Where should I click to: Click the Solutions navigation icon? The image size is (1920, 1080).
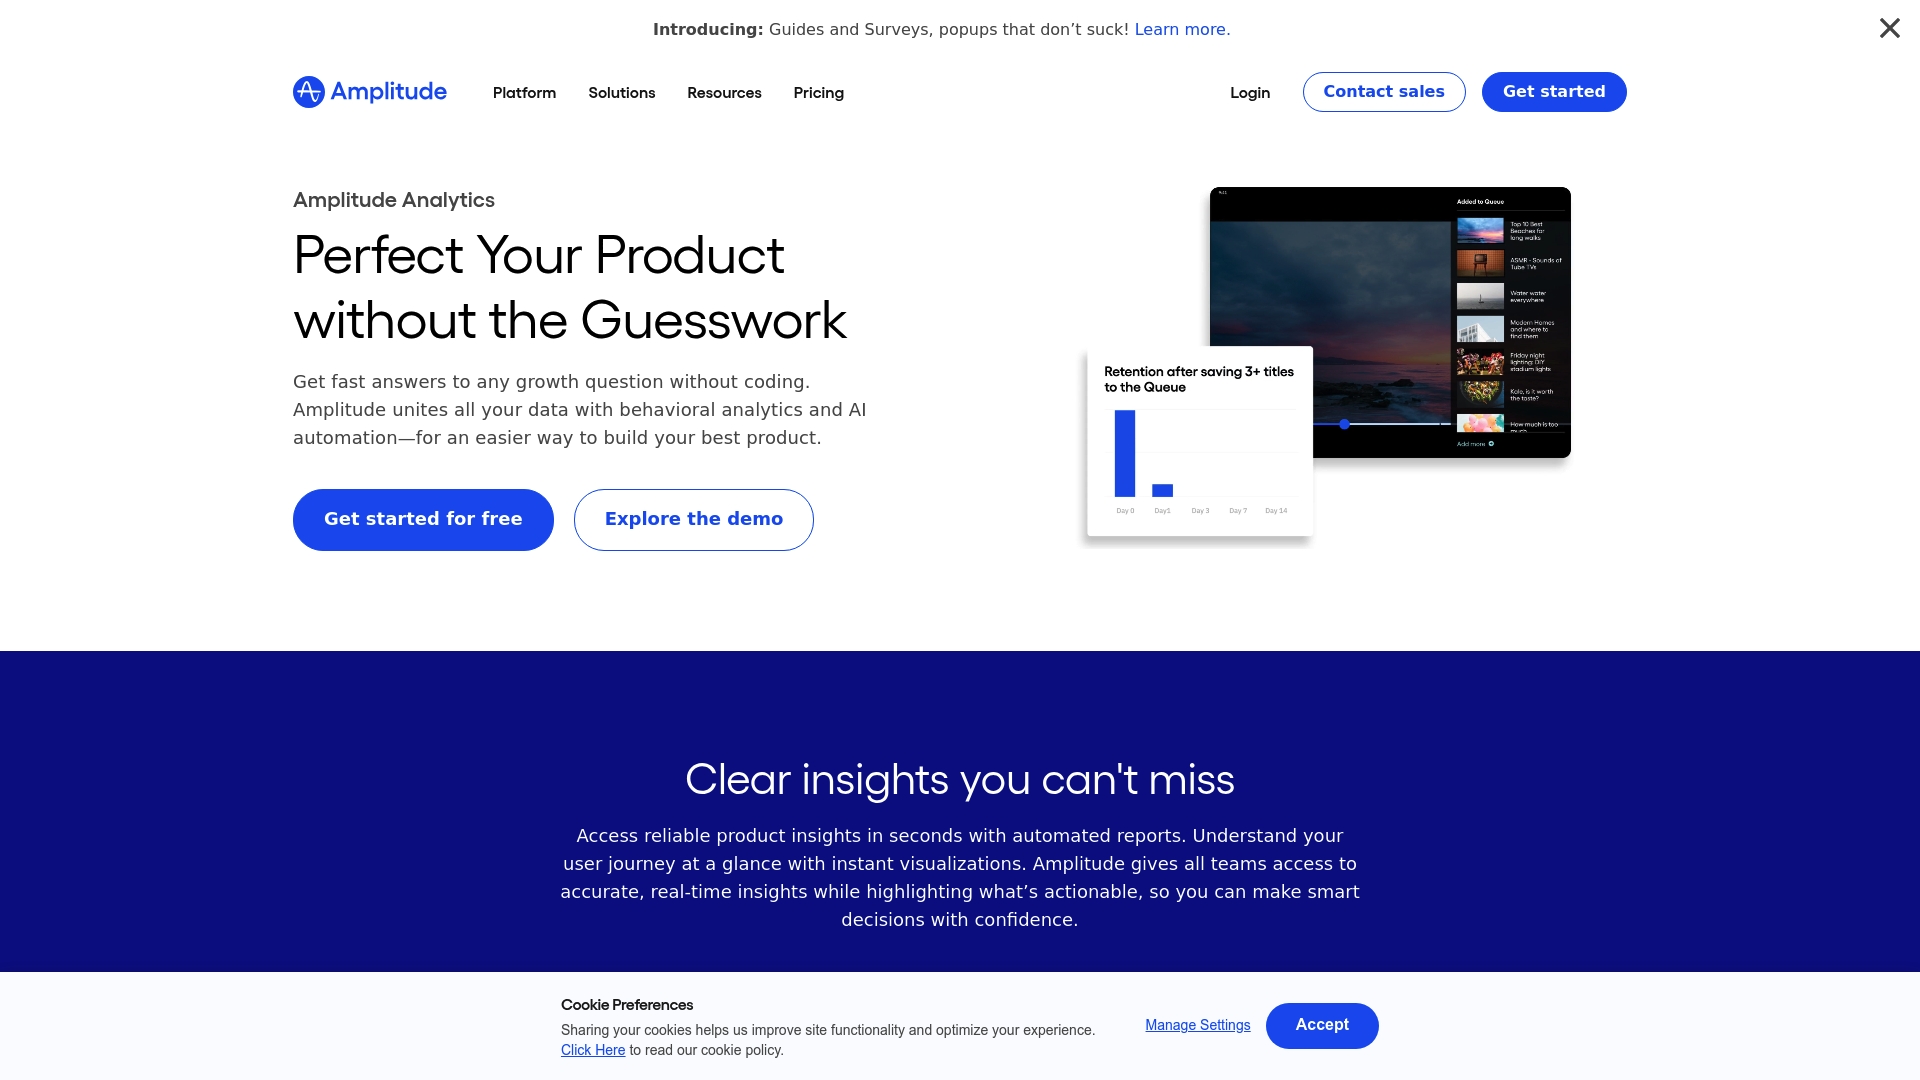621,91
